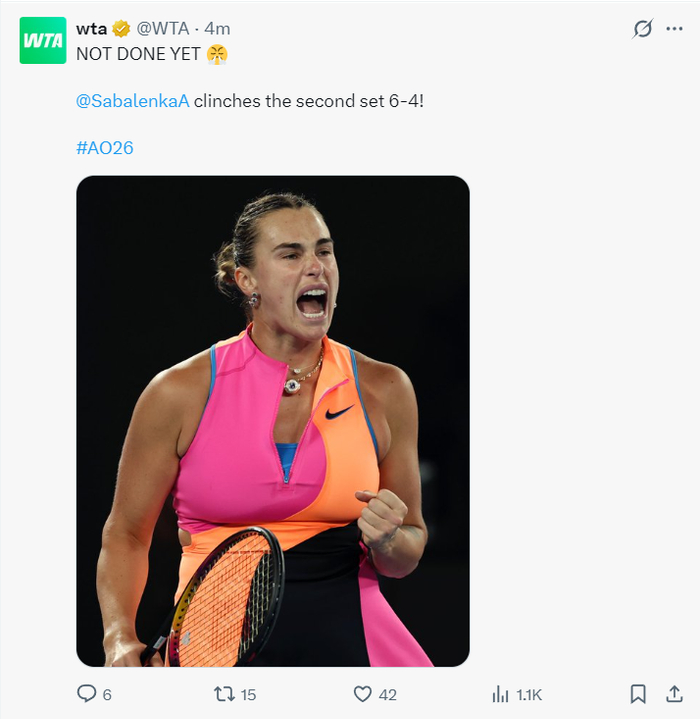Enlarge the tennis player photo

tap(273, 421)
